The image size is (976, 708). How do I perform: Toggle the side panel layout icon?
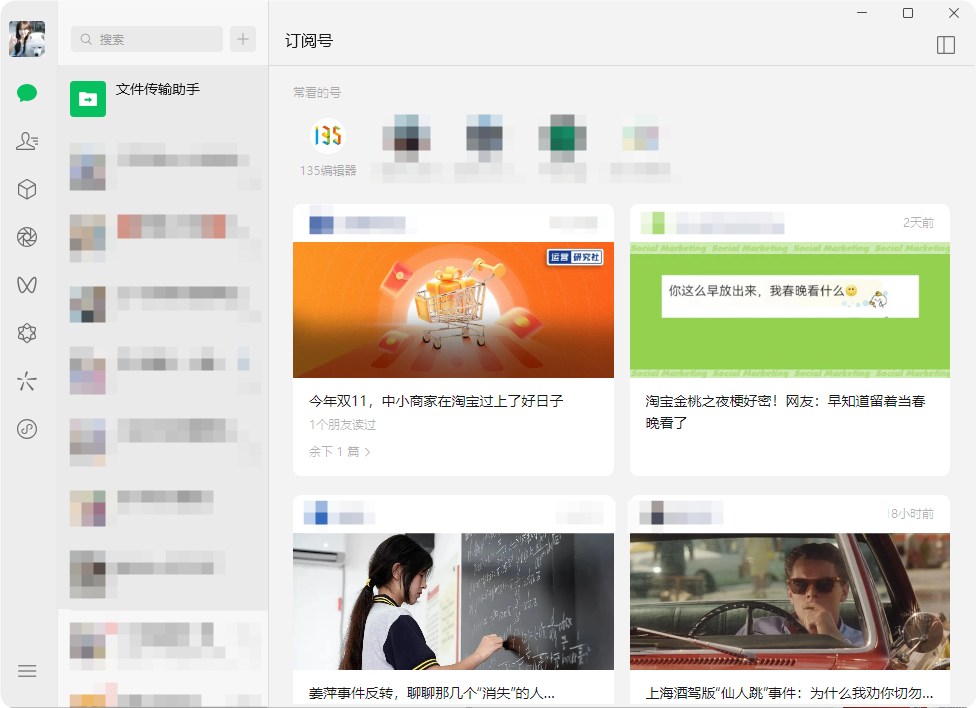(x=946, y=45)
